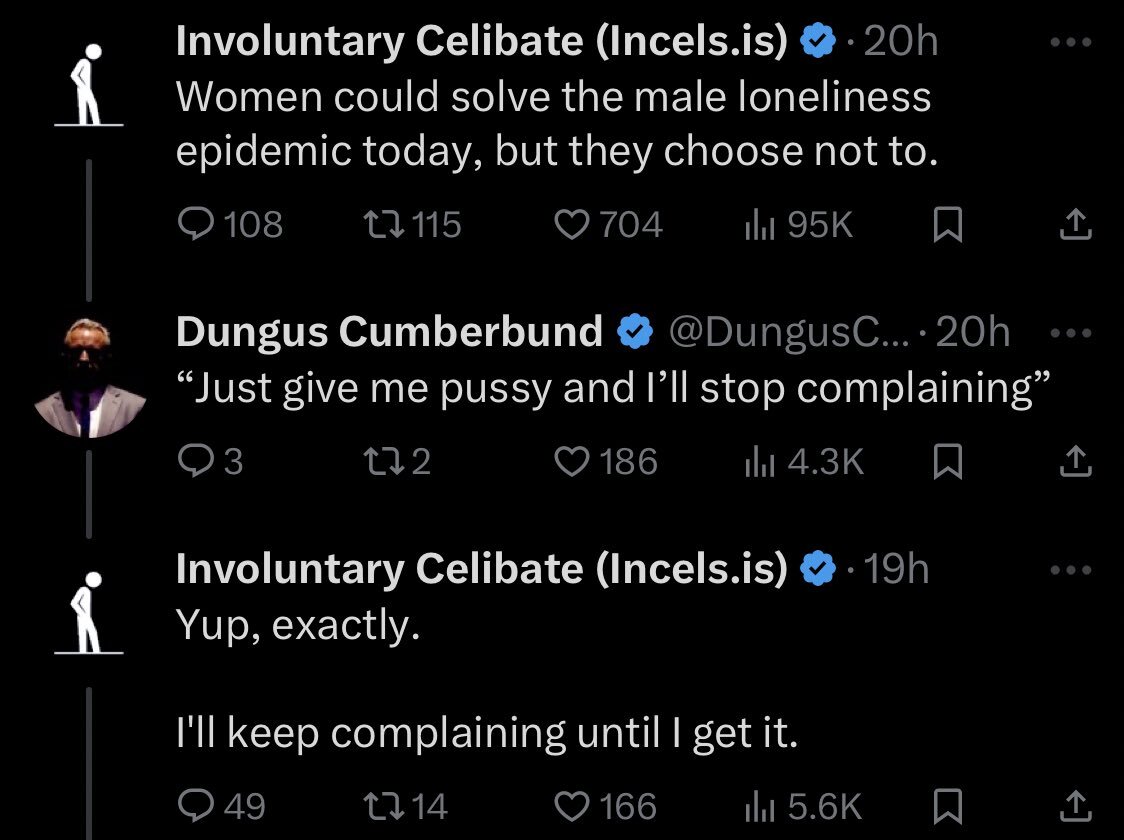1124x840 pixels.
Task: Share the "Yup, exactly." reply tweet
Action: coord(1075,804)
